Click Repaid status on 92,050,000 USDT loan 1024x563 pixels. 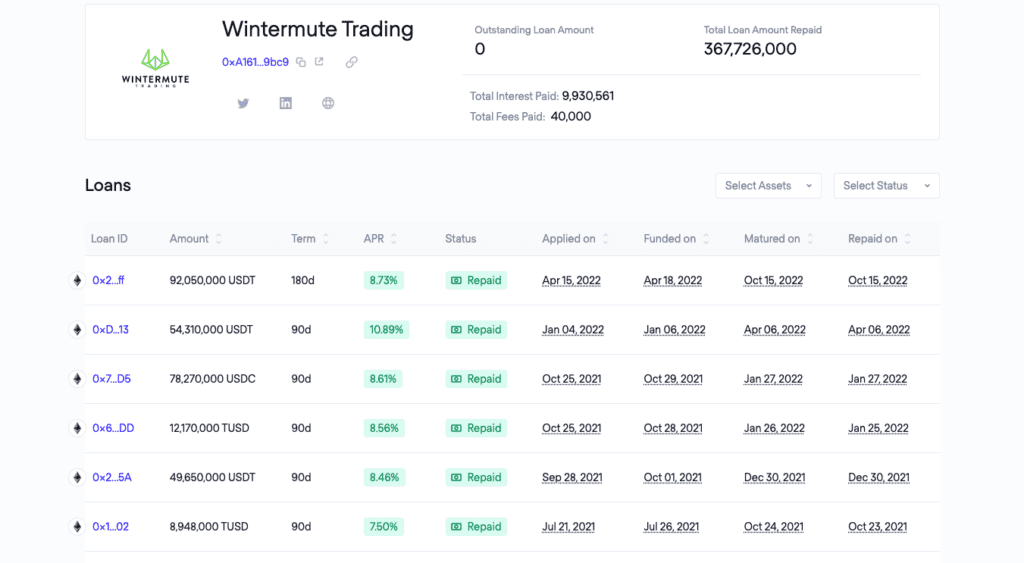[476, 280]
